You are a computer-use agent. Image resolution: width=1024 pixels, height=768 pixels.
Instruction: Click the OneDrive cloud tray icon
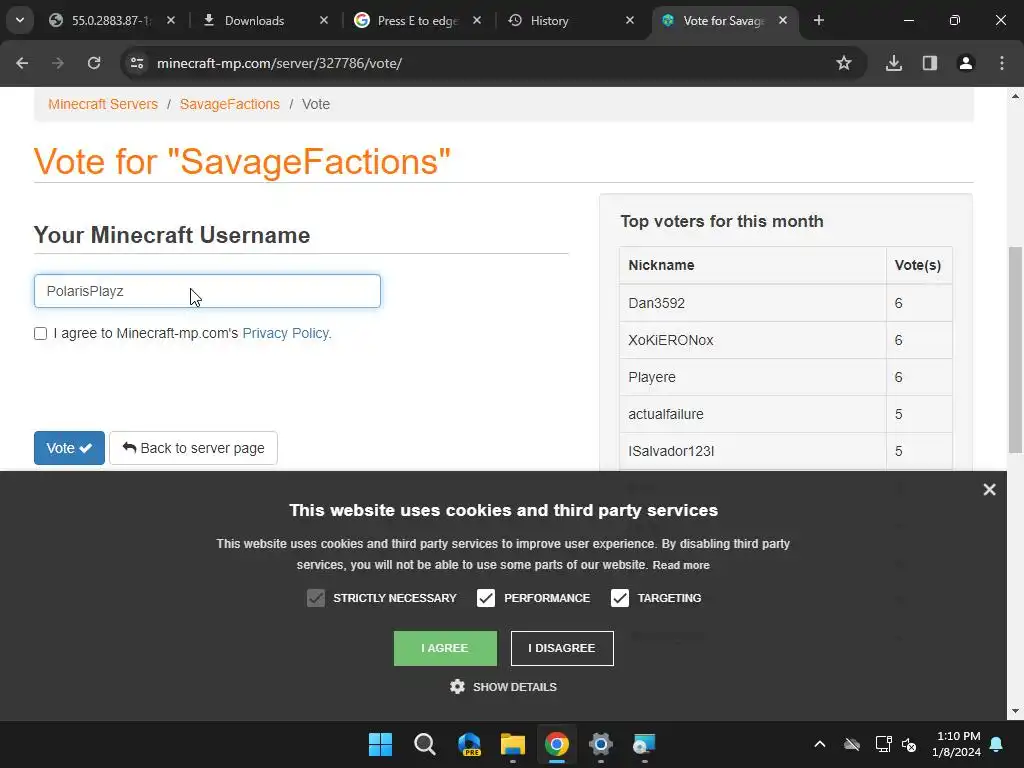(x=852, y=744)
